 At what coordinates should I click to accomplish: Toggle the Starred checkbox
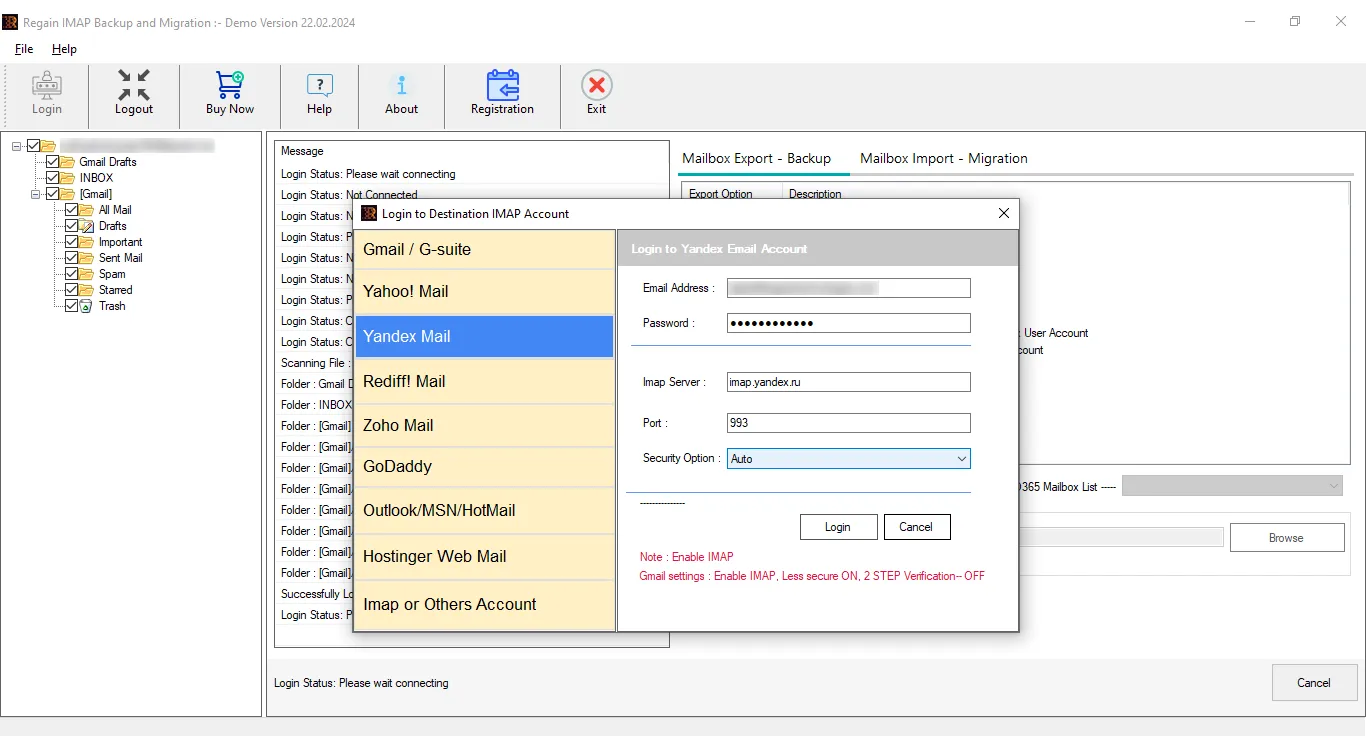coord(71,290)
